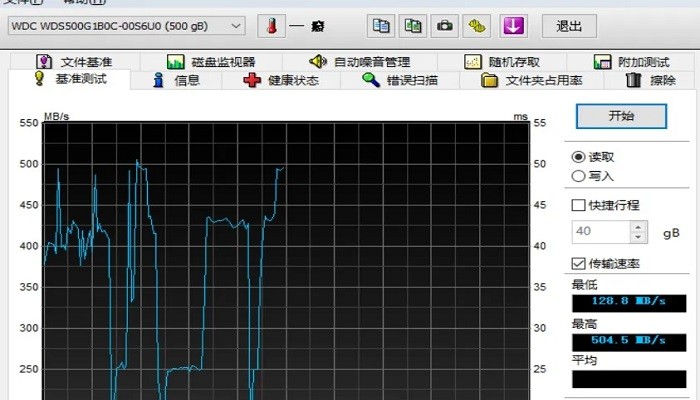700x400 pixels.
Task: Click the 开始 start button
Action: [621, 116]
